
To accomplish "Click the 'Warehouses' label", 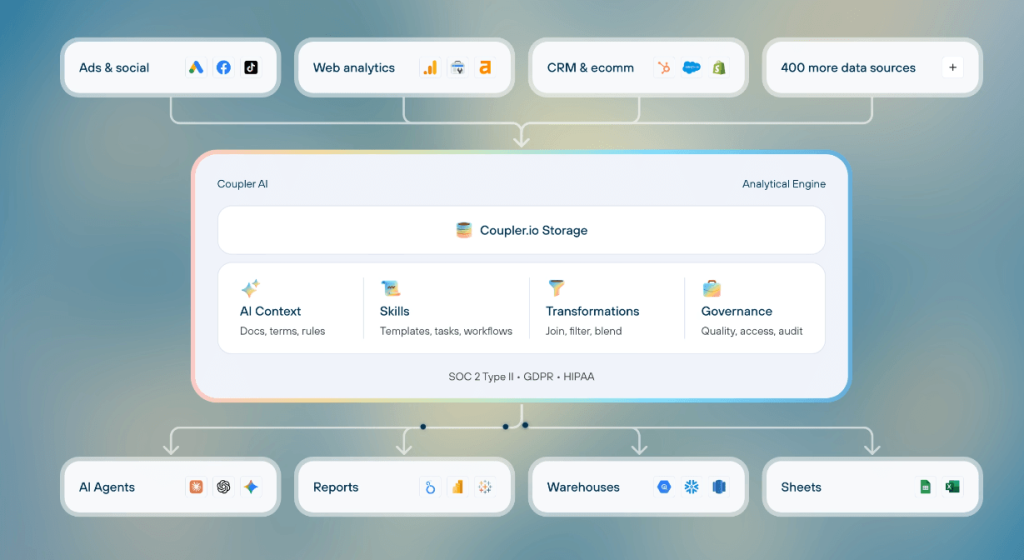I will pos(583,488).
